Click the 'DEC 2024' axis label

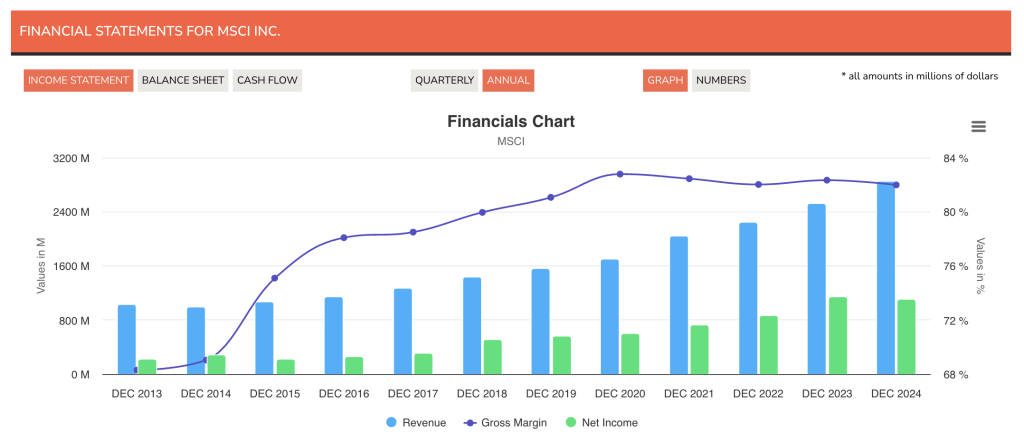click(896, 394)
